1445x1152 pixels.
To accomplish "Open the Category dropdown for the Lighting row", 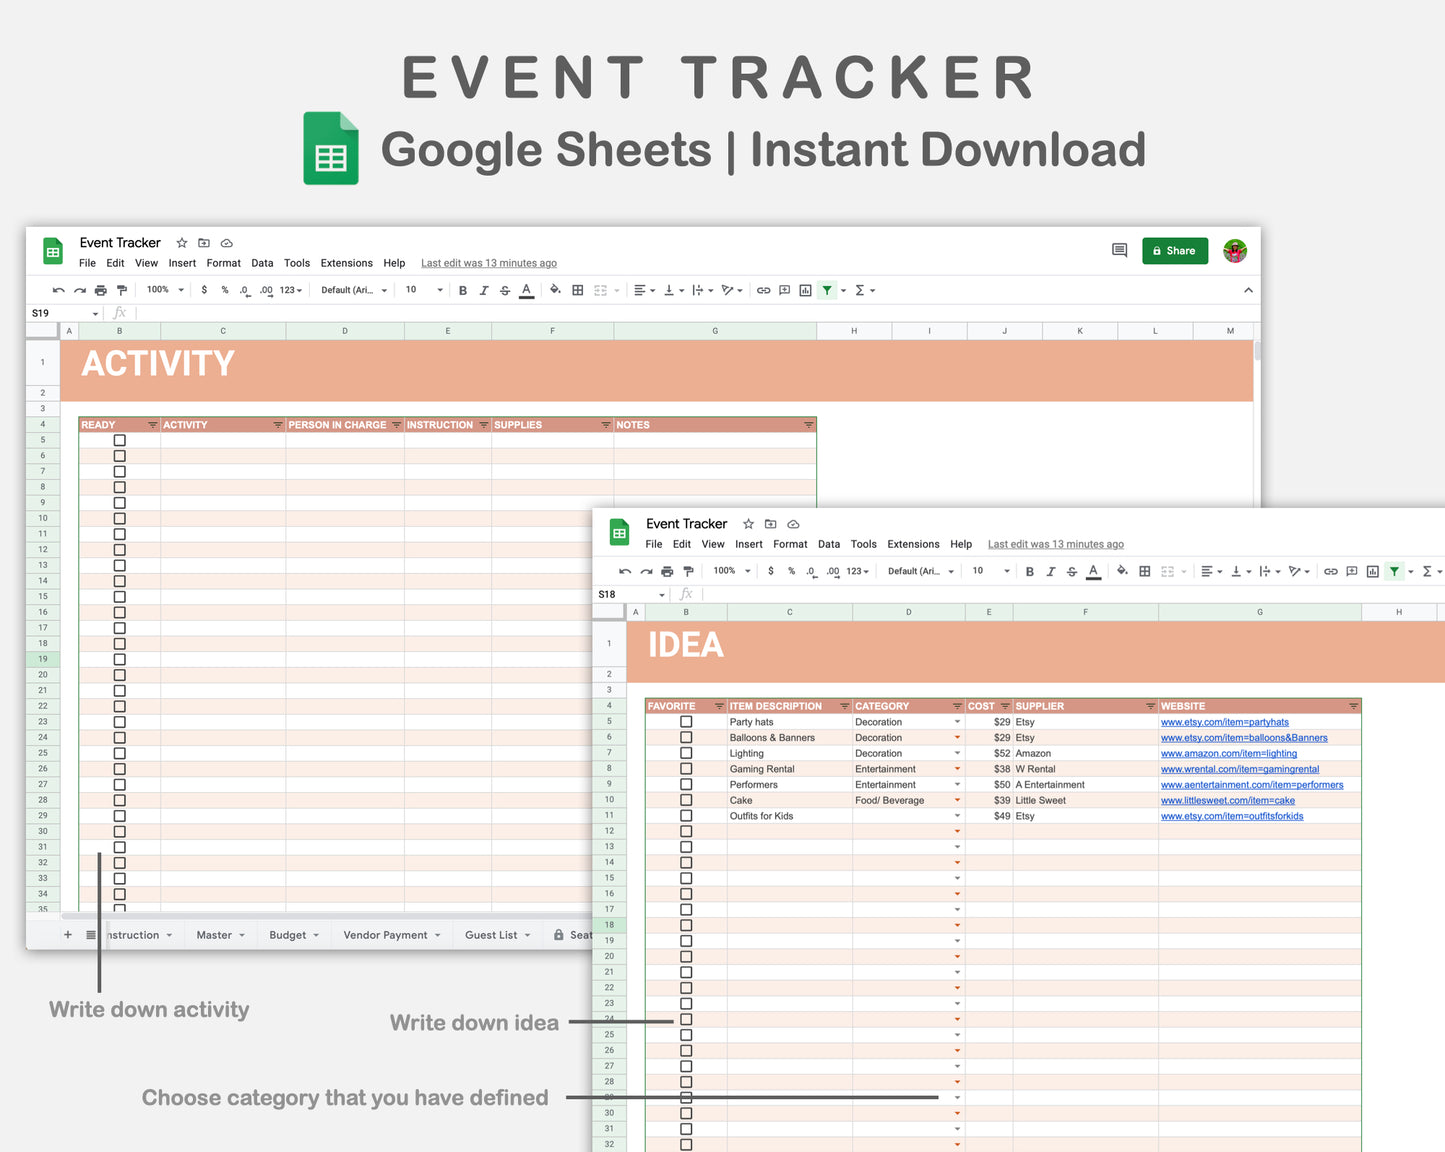I will click(956, 753).
